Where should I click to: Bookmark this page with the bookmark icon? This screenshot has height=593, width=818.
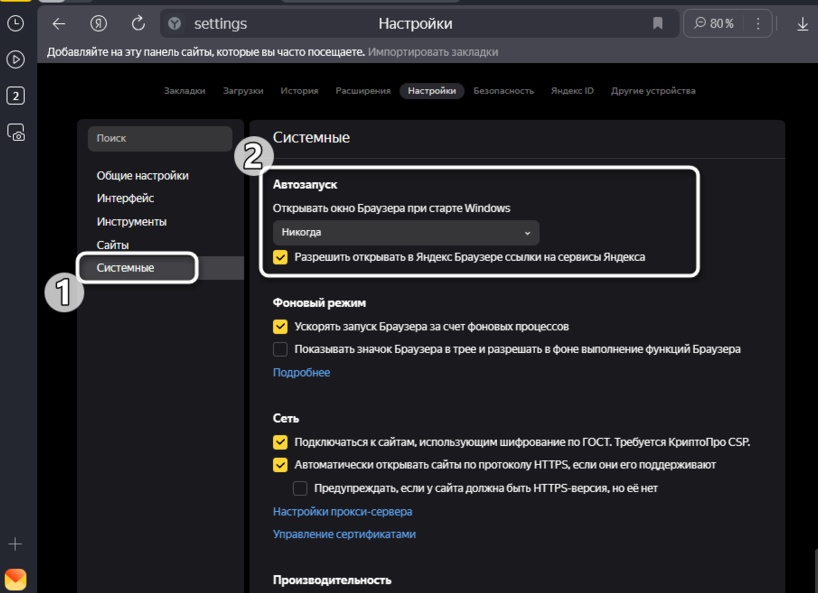tap(658, 23)
